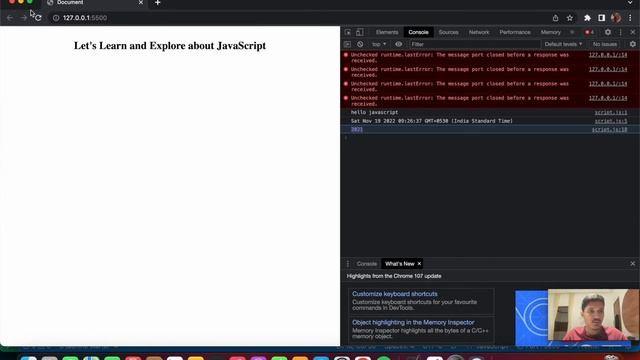Open source link of third runtime.lastError message
640x360 pixels.
[608, 84]
